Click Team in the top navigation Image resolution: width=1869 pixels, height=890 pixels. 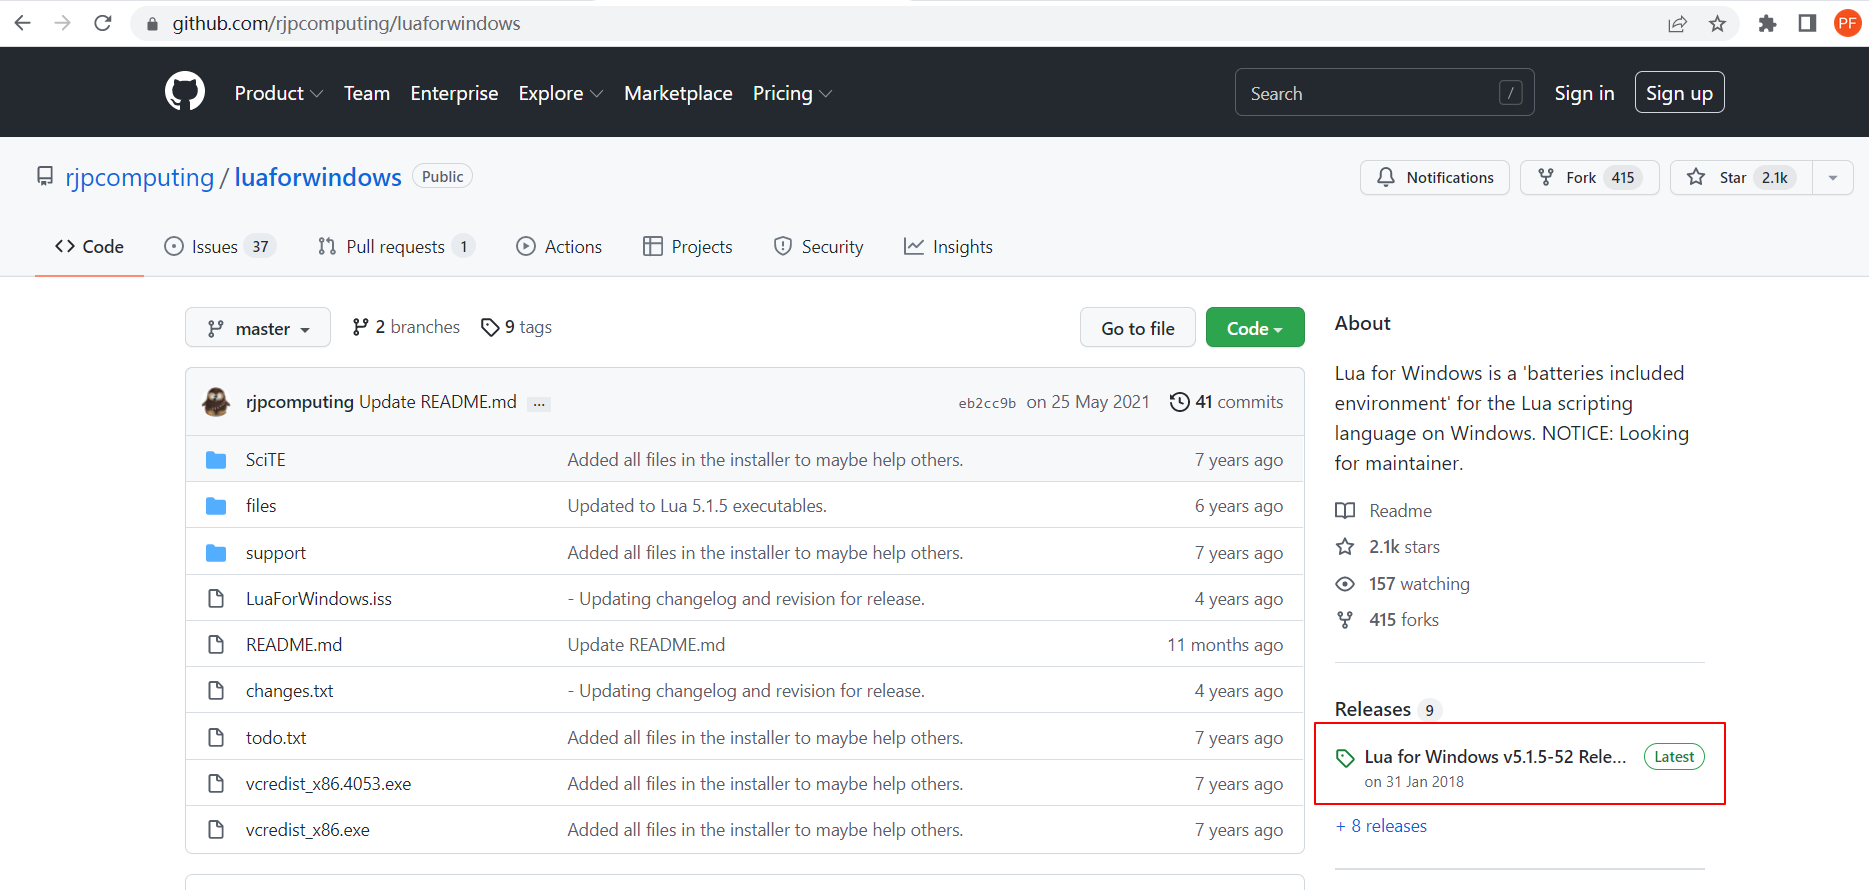(367, 93)
